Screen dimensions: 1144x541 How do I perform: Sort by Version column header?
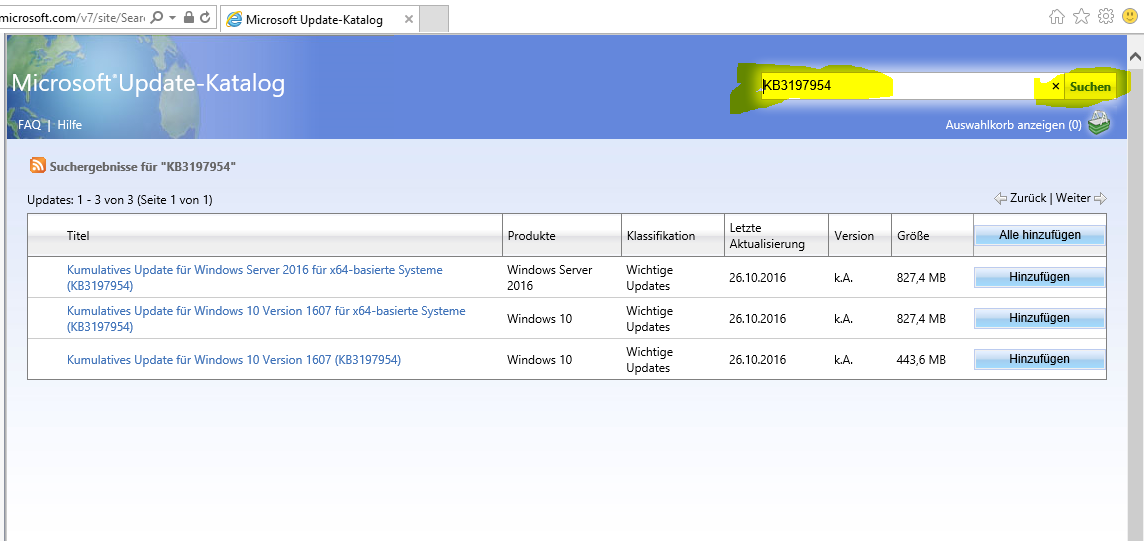point(854,236)
